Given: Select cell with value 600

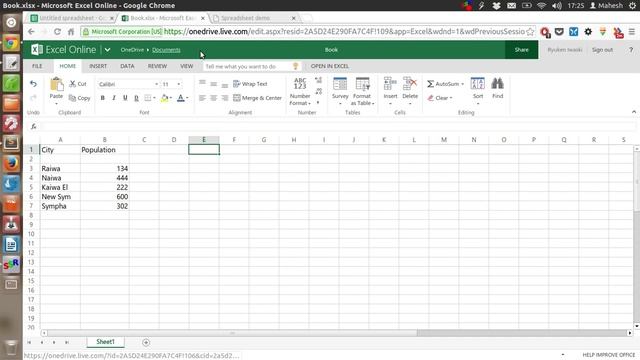Looking at the screenshot, I should [104, 197].
